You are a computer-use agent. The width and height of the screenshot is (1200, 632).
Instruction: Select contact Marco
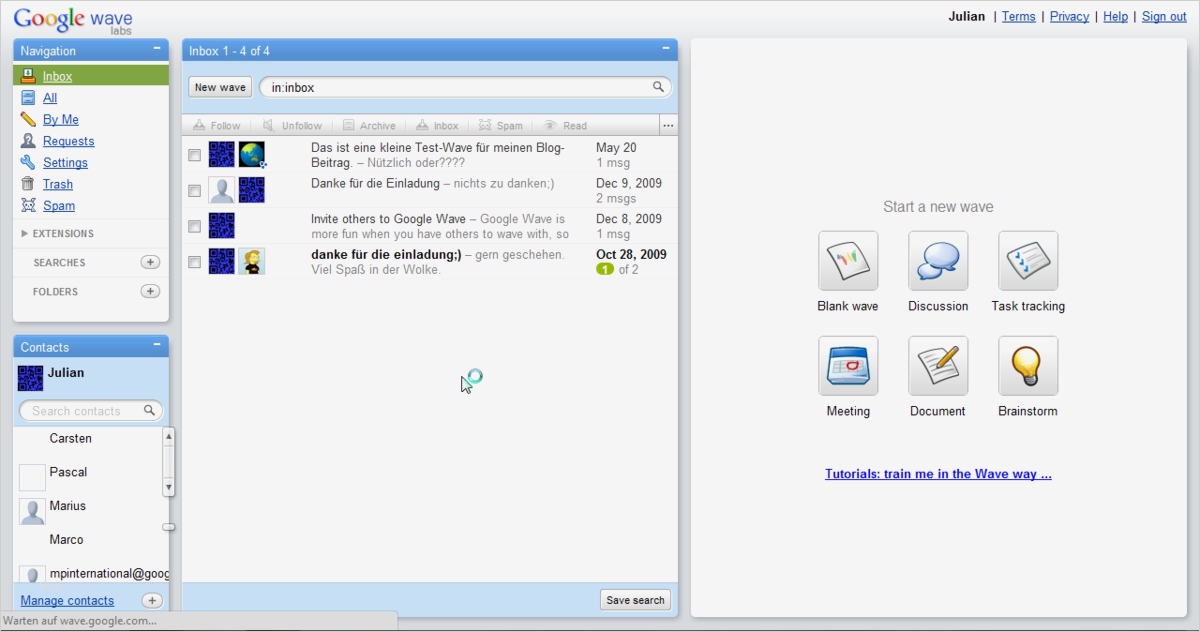click(x=68, y=540)
